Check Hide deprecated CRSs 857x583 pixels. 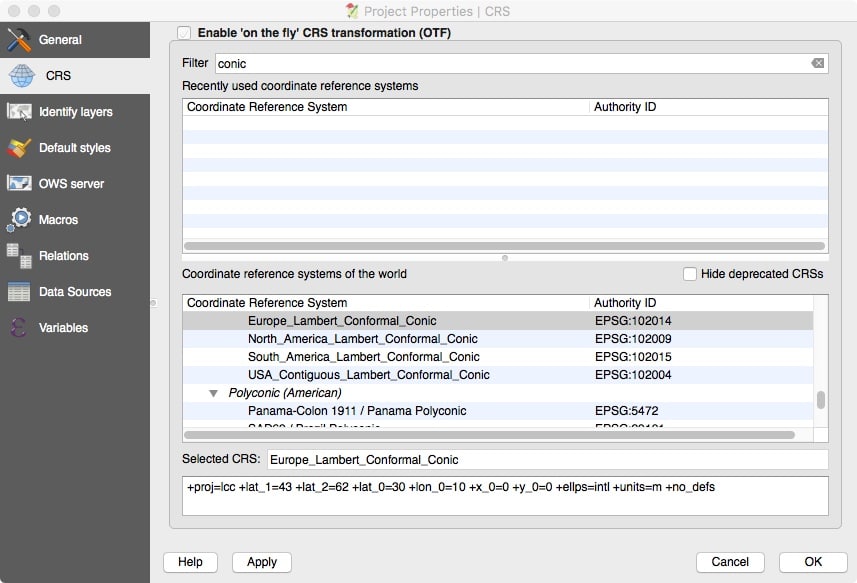[x=689, y=274]
